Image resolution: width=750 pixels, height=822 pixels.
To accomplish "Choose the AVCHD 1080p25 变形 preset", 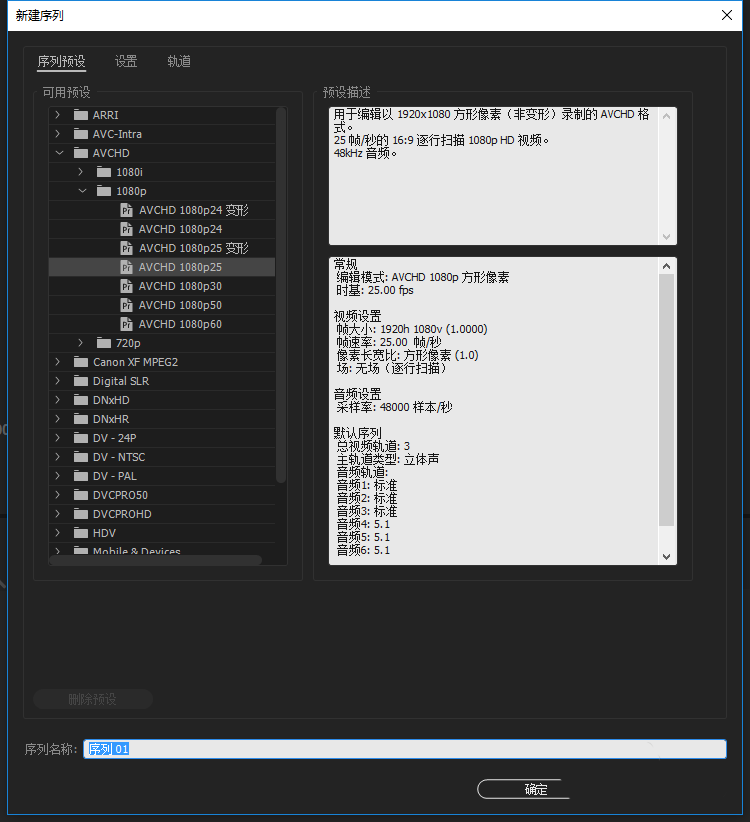I will (x=193, y=248).
